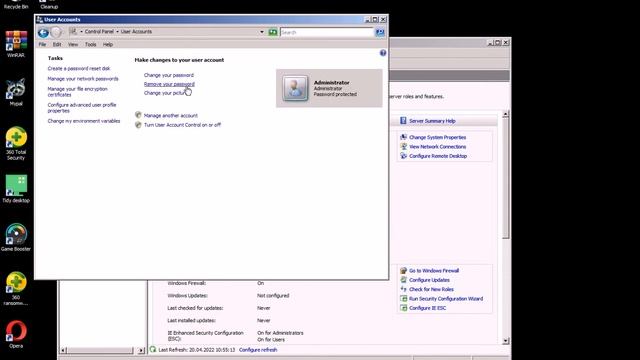Click the Server Manager vertical scrollbar down arrow
The image size is (640, 360).
506,340
